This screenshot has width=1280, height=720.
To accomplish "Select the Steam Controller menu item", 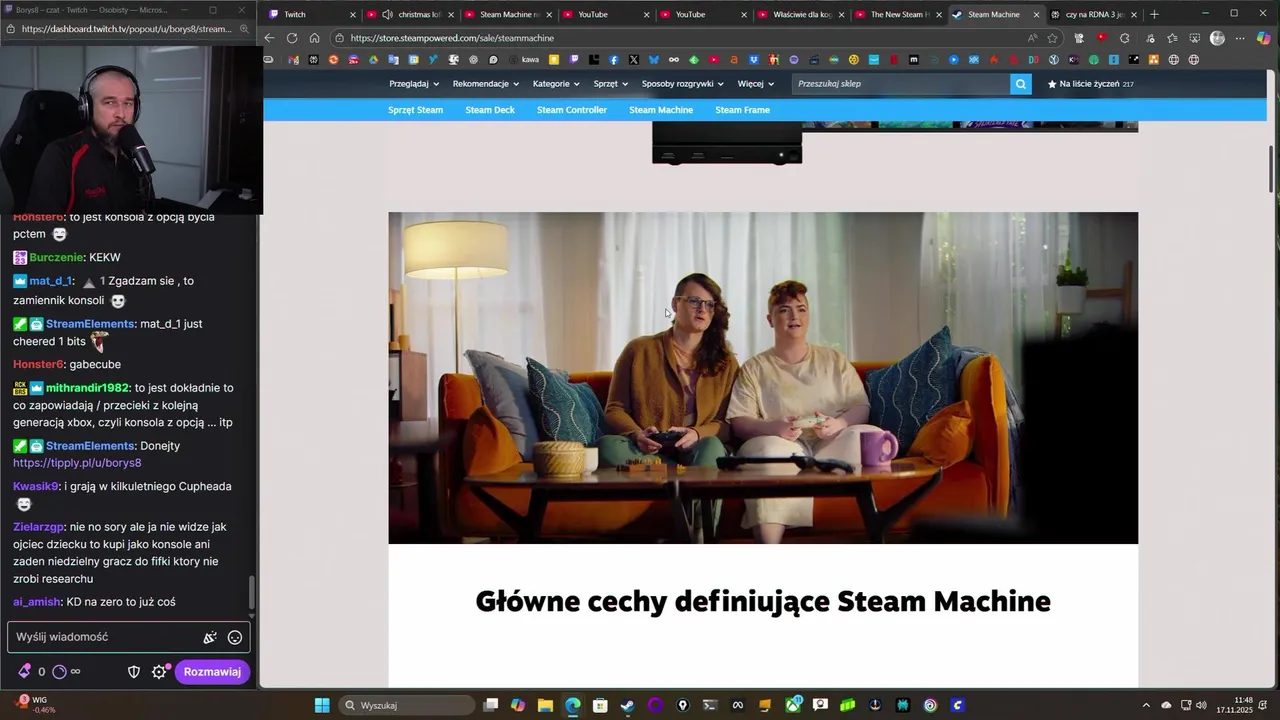I will (x=572, y=110).
